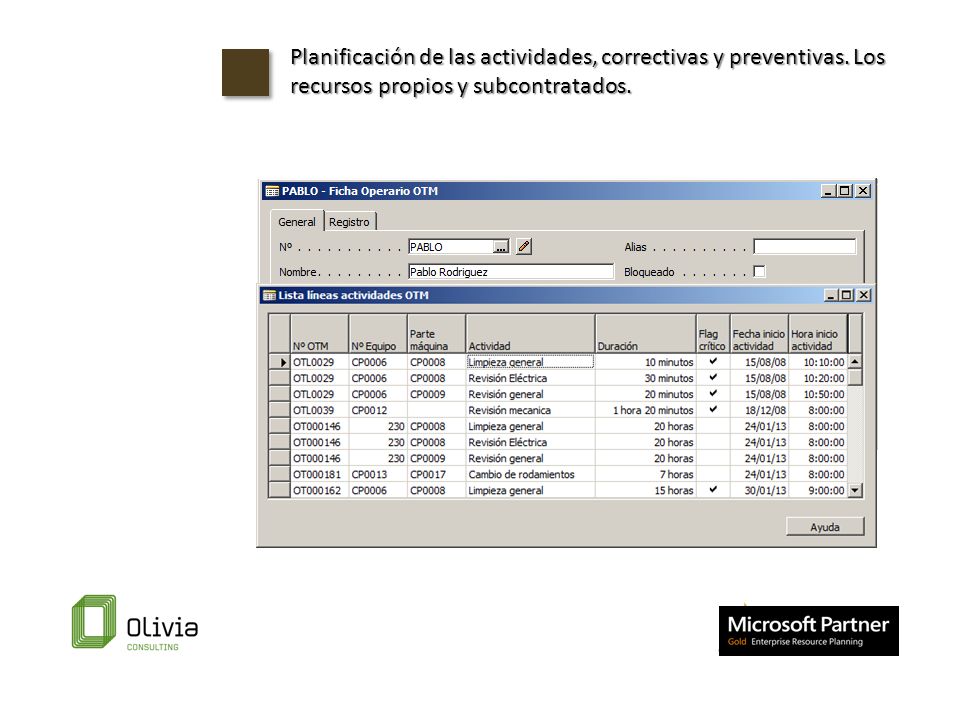The width and height of the screenshot is (960, 720).
Task: Click the '30 minutos' duration cell
Action: 645,378
